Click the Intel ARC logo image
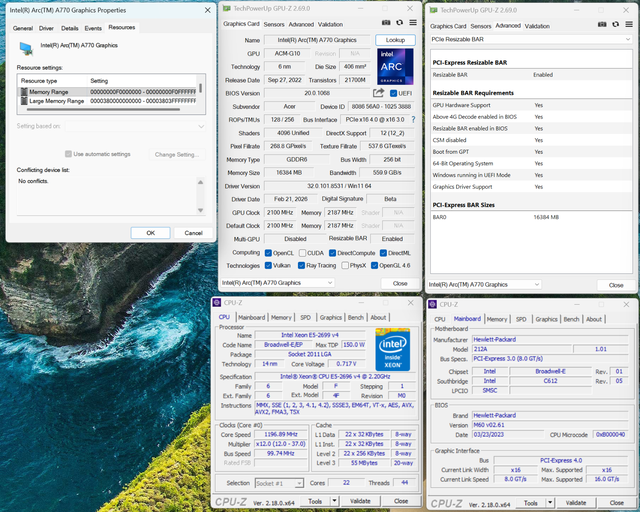The height and width of the screenshot is (512, 640). tap(395, 67)
